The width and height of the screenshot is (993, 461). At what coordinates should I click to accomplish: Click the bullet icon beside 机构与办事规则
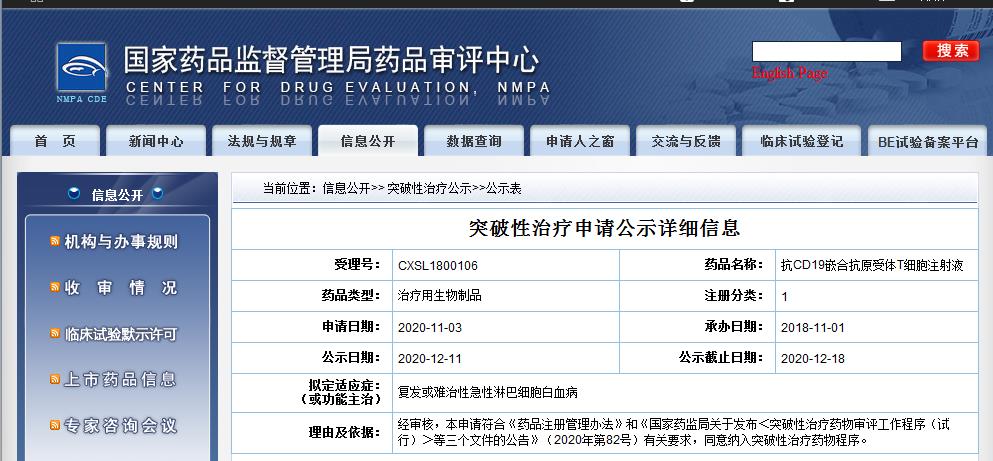(x=56, y=242)
